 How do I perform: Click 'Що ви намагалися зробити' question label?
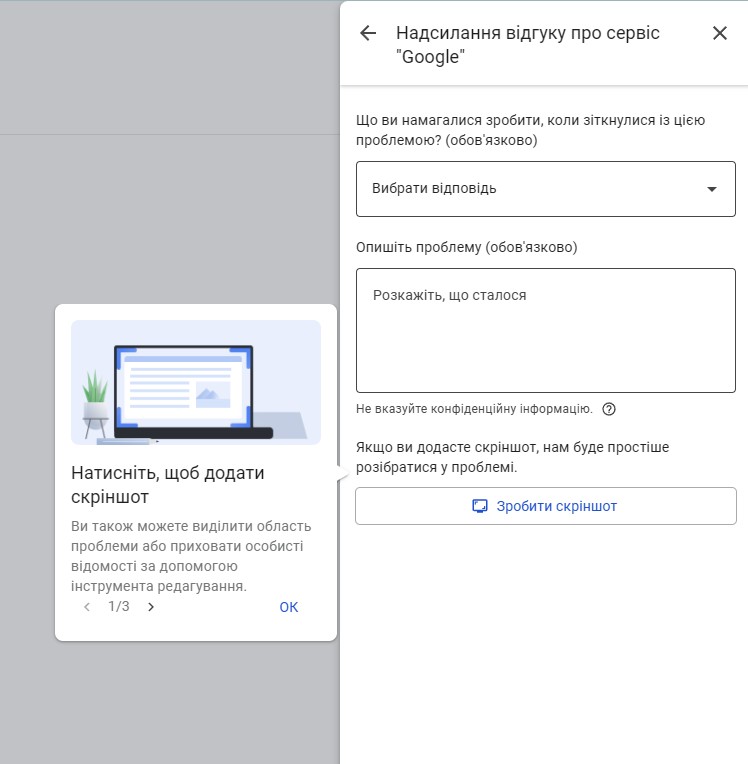(x=530, y=130)
